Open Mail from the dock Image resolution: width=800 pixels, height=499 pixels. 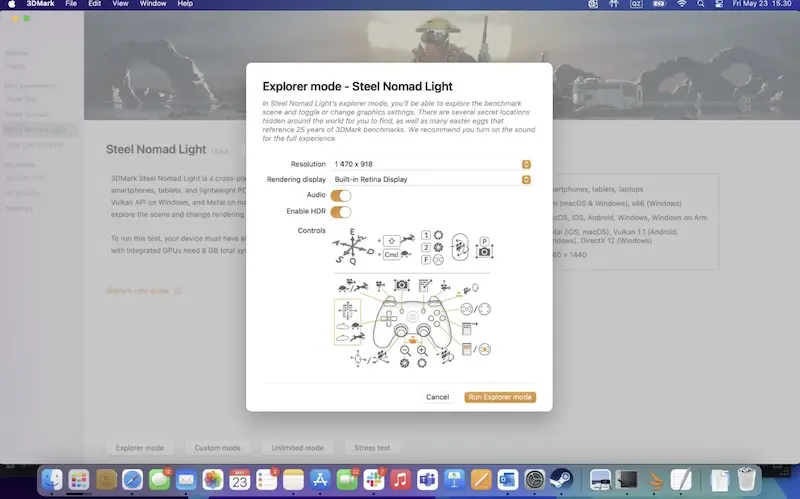click(186, 480)
